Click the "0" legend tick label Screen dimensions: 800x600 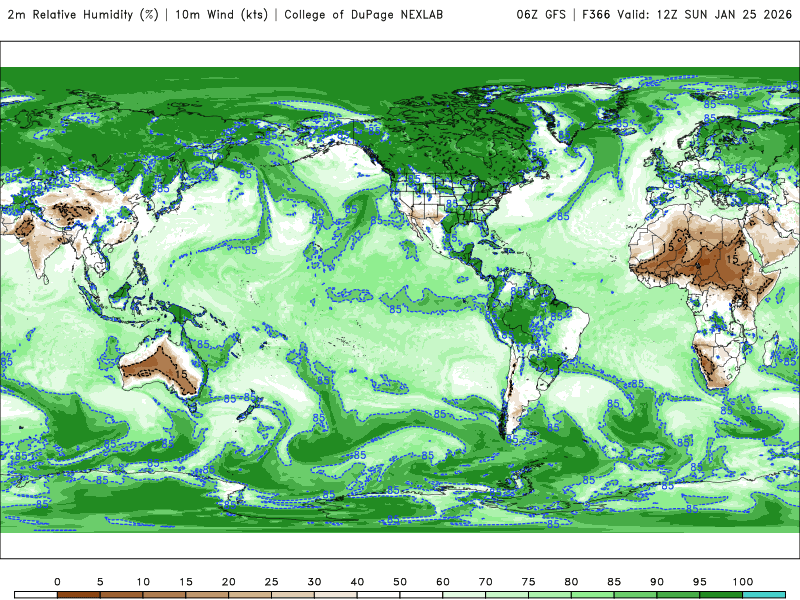tap(57, 582)
